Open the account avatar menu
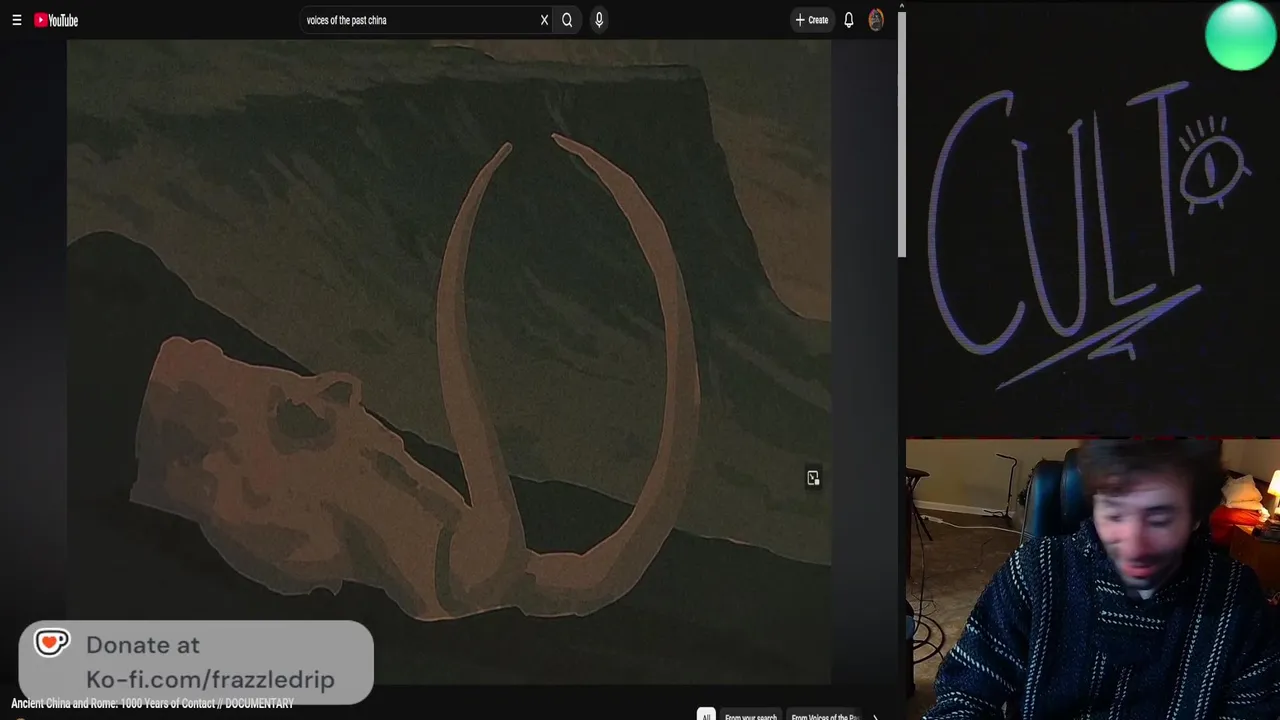 (876, 20)
